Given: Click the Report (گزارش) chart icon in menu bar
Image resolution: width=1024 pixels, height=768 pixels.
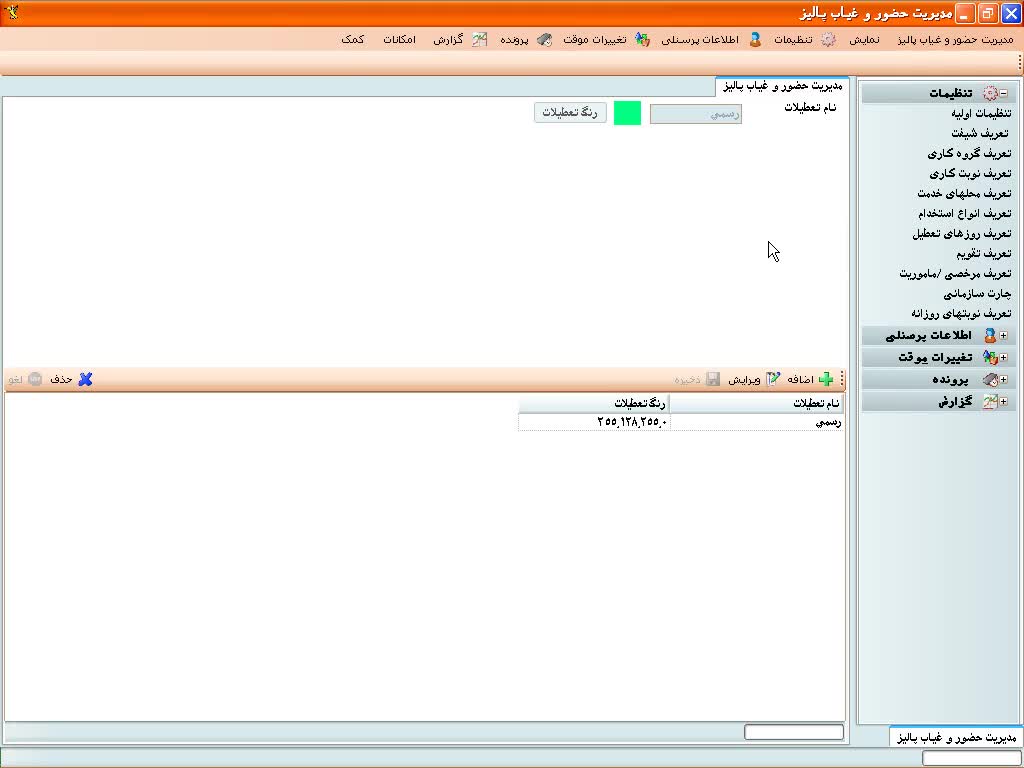Looking at the screenshot, I should pos(480,40).
